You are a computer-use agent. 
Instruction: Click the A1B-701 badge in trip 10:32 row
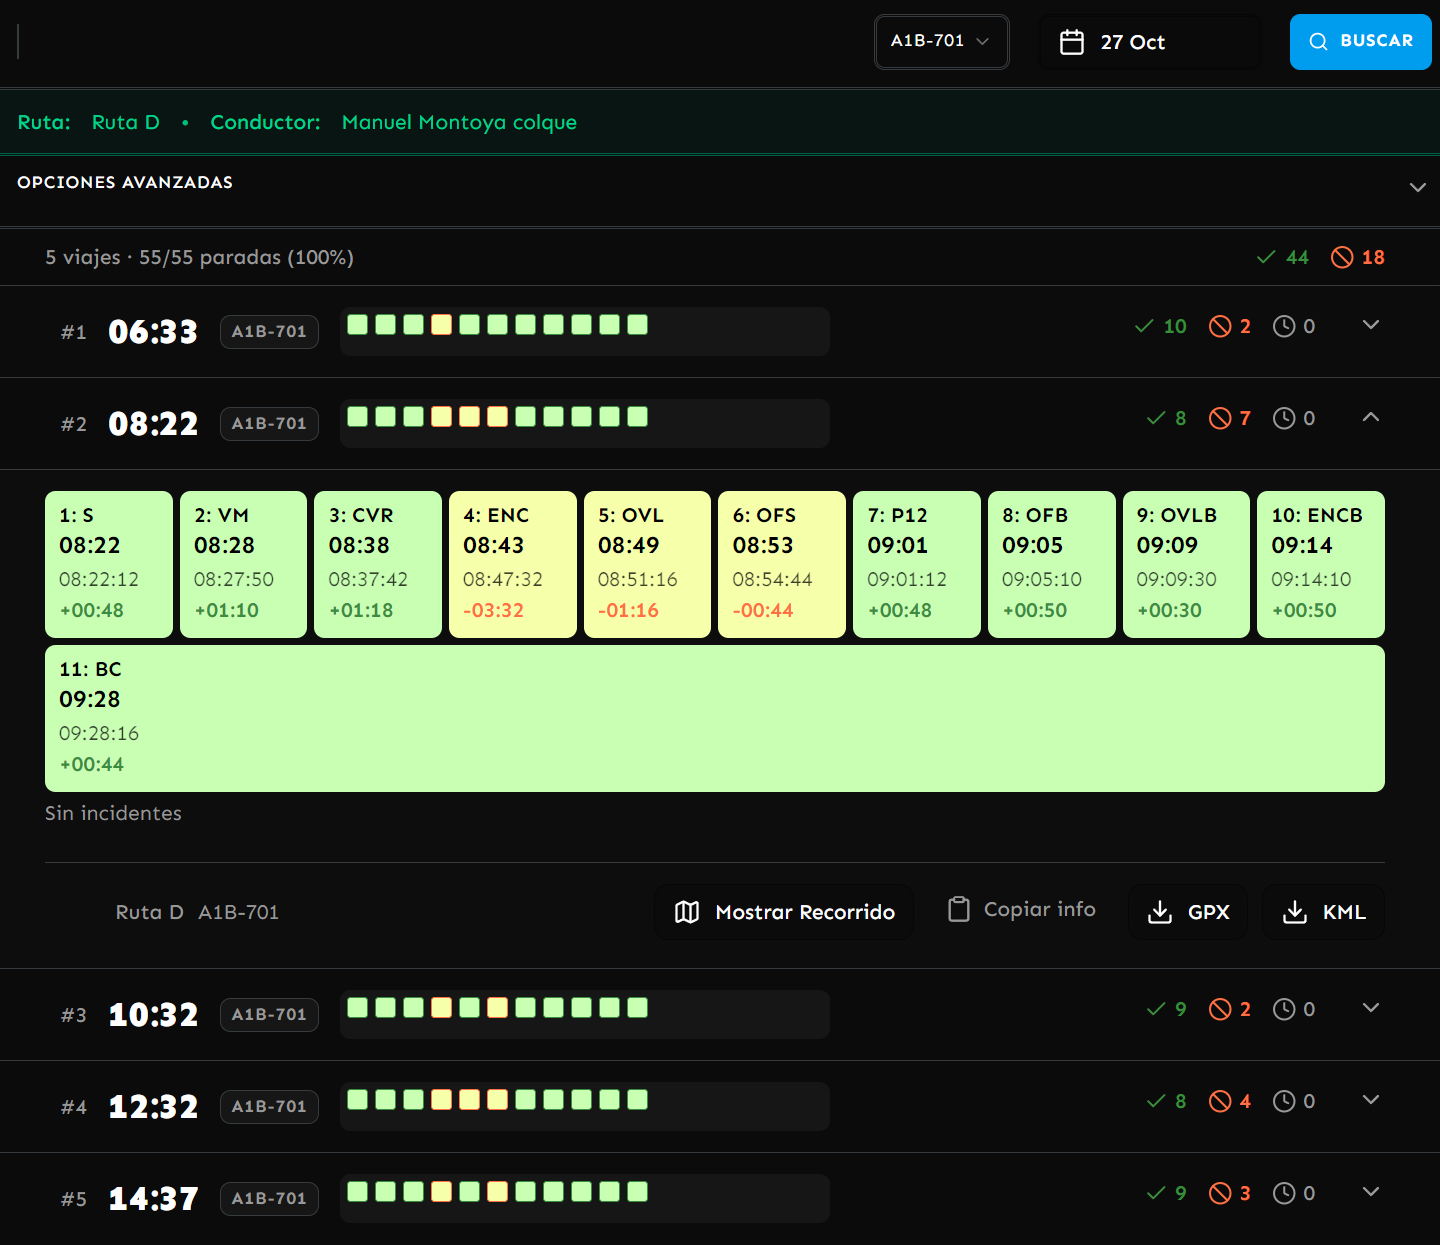pyautogui.click(x=269, y=1014)
